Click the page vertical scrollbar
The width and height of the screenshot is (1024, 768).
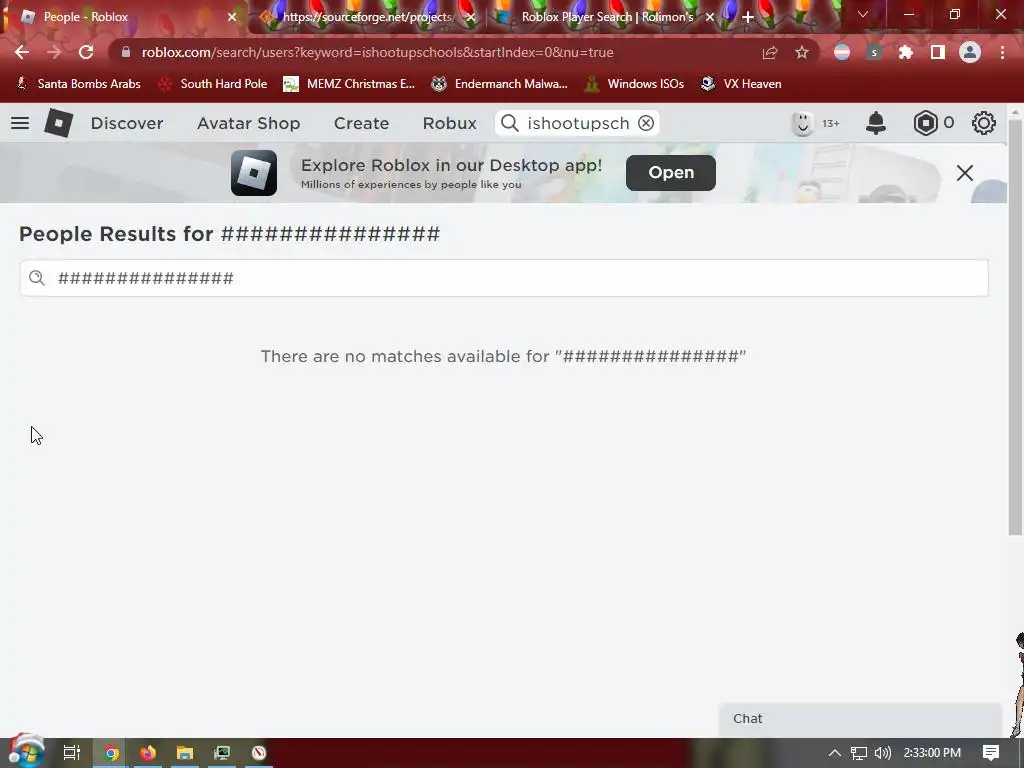pos(1015,327)
